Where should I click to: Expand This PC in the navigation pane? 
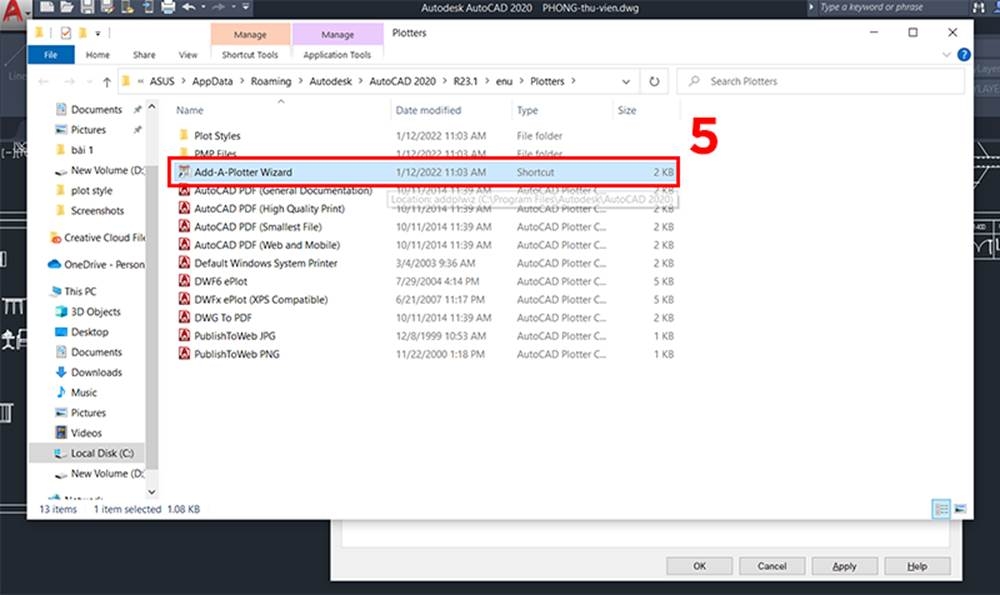47,291
